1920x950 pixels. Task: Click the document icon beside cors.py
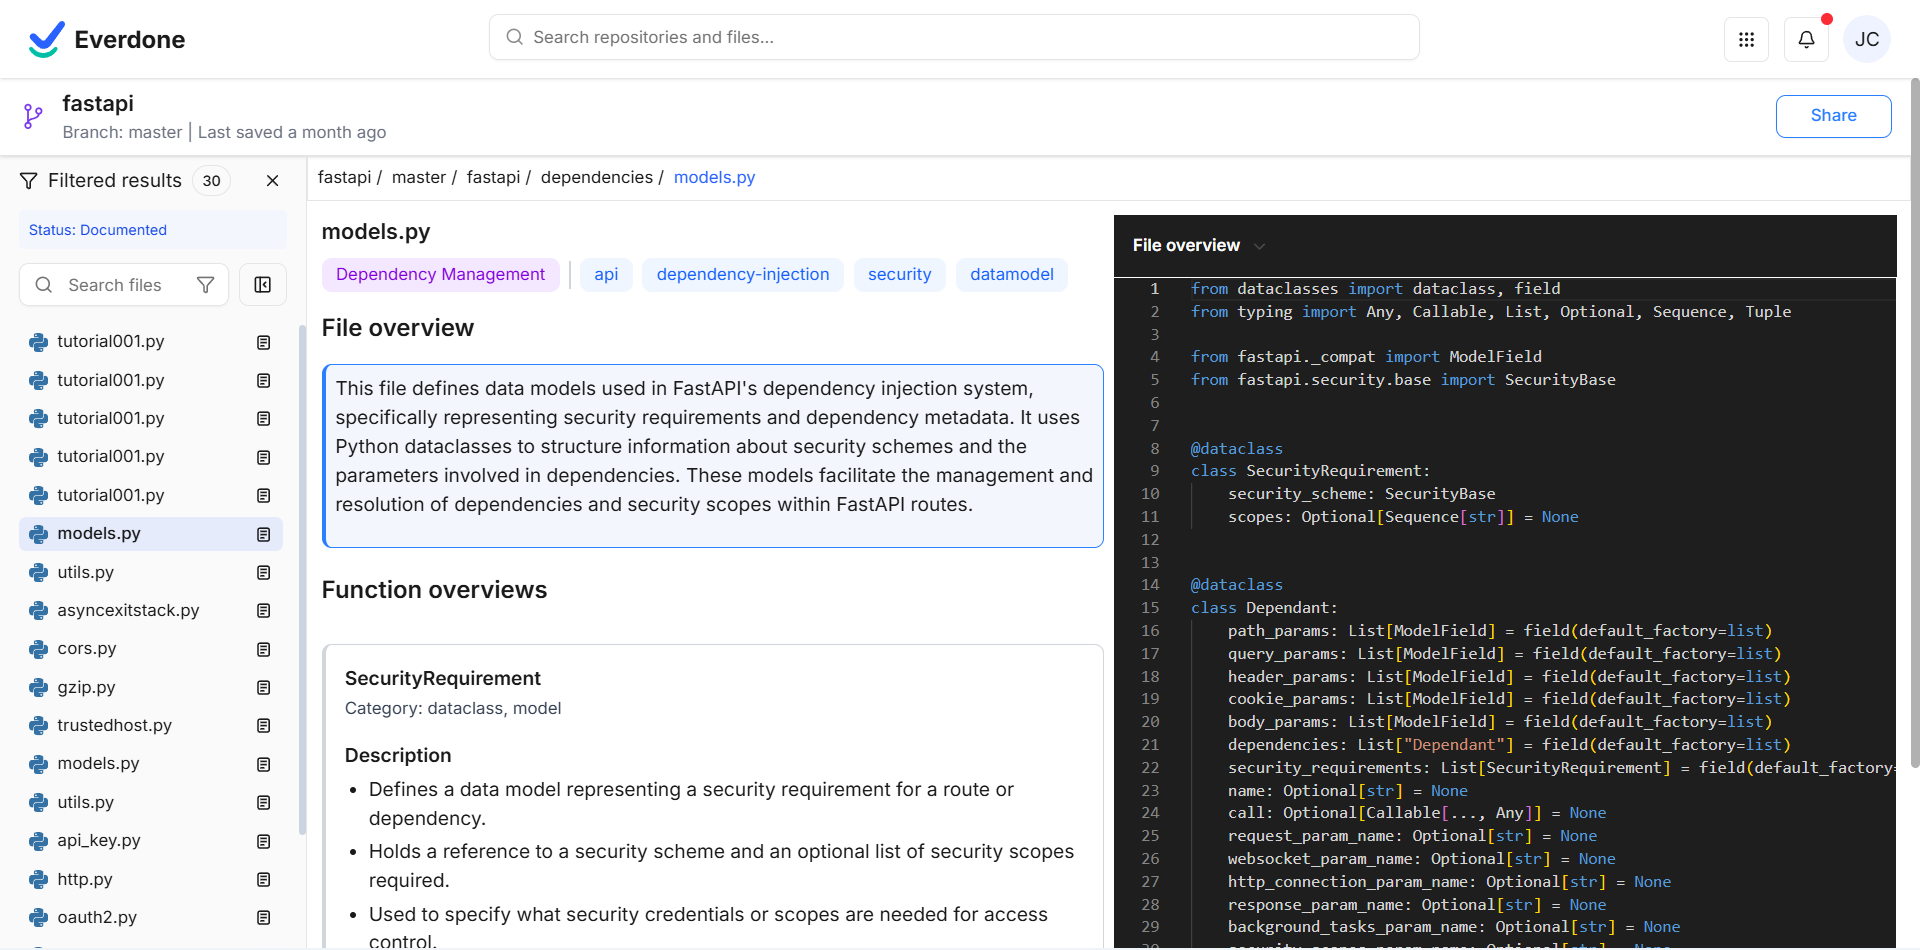click(264, 650)
